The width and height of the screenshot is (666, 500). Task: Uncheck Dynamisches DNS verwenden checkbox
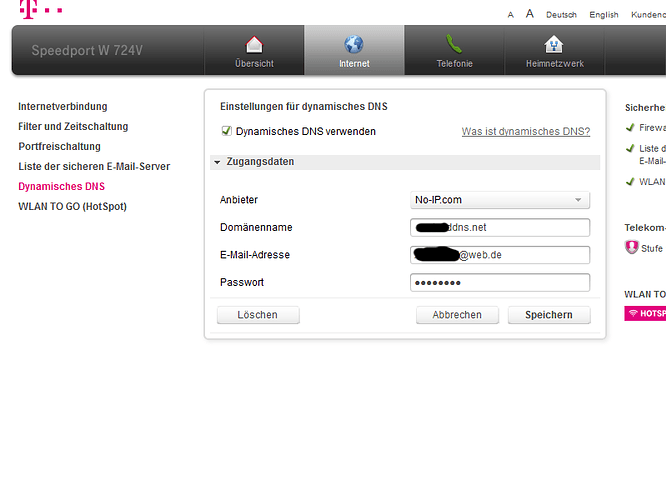[226, 131]
